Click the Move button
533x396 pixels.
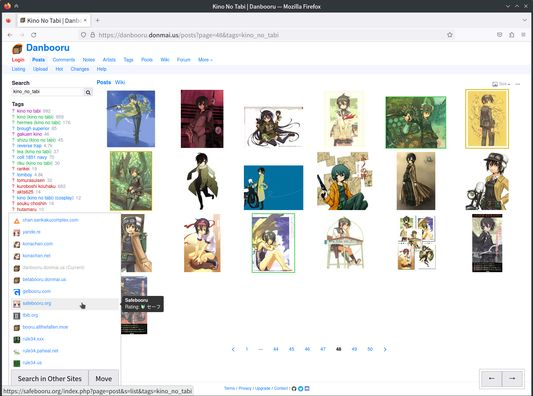[x=104, y=378]
